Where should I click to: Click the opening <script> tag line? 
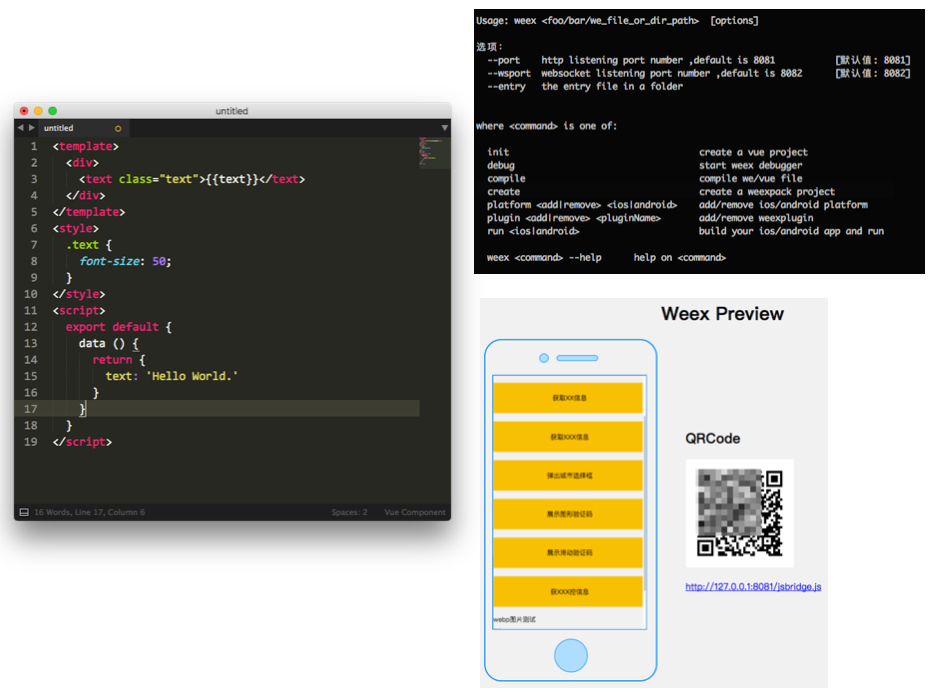click(x=79, y=310)
